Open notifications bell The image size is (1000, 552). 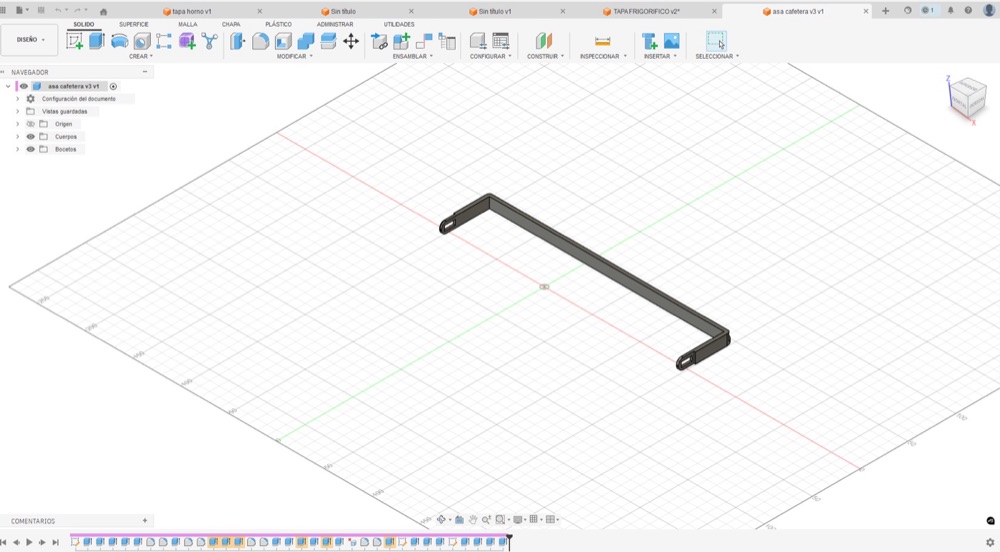[950, 11]
